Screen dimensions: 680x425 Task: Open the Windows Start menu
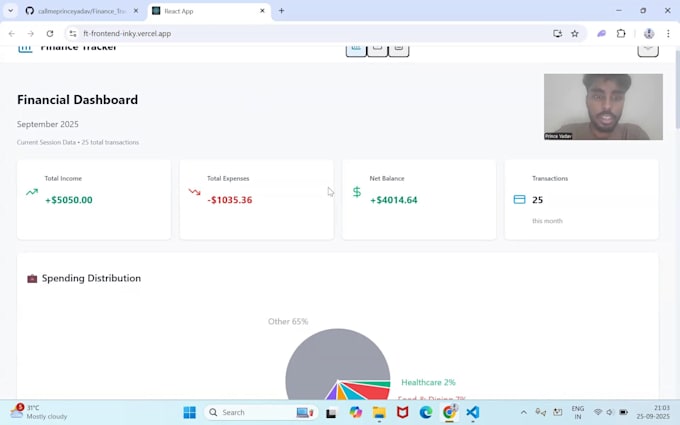[x=190, y=412]
